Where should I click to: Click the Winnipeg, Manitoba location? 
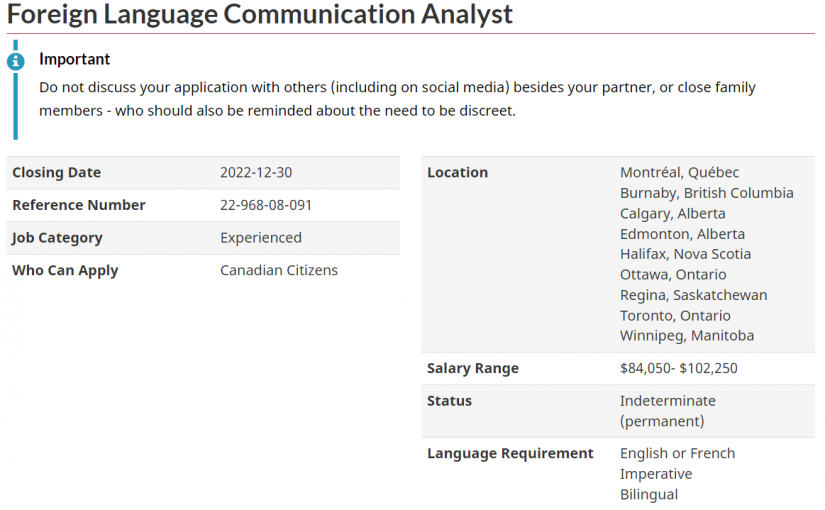pos(687,335)
